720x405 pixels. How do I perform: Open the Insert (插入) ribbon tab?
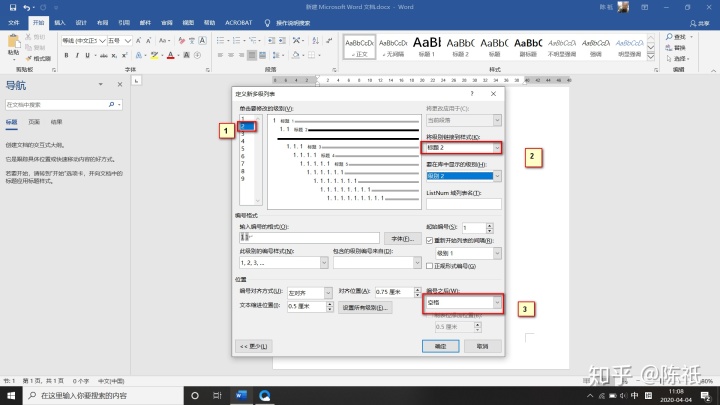(x=60, y=22)
